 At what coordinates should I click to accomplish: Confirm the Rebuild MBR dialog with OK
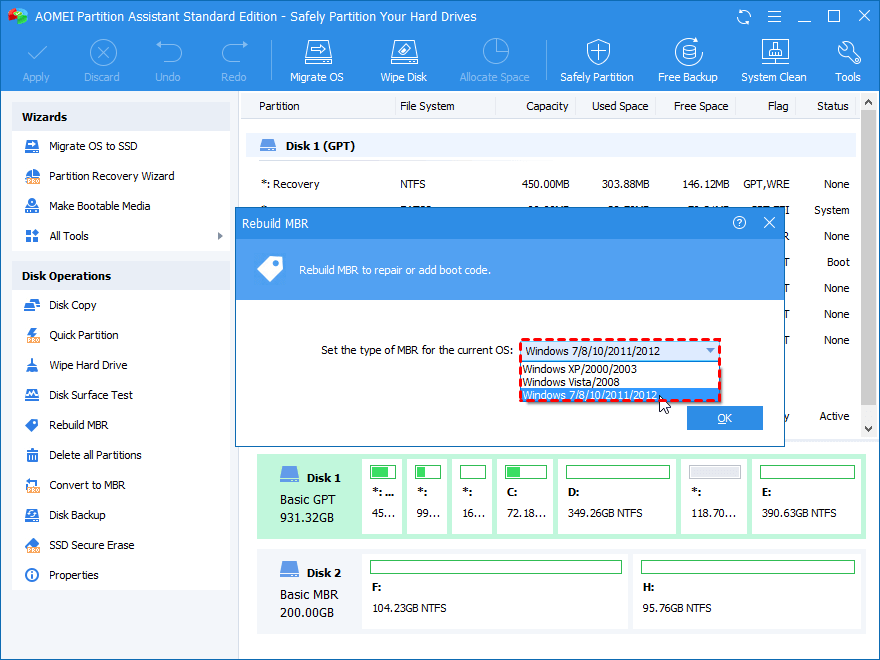coord(725,418)
